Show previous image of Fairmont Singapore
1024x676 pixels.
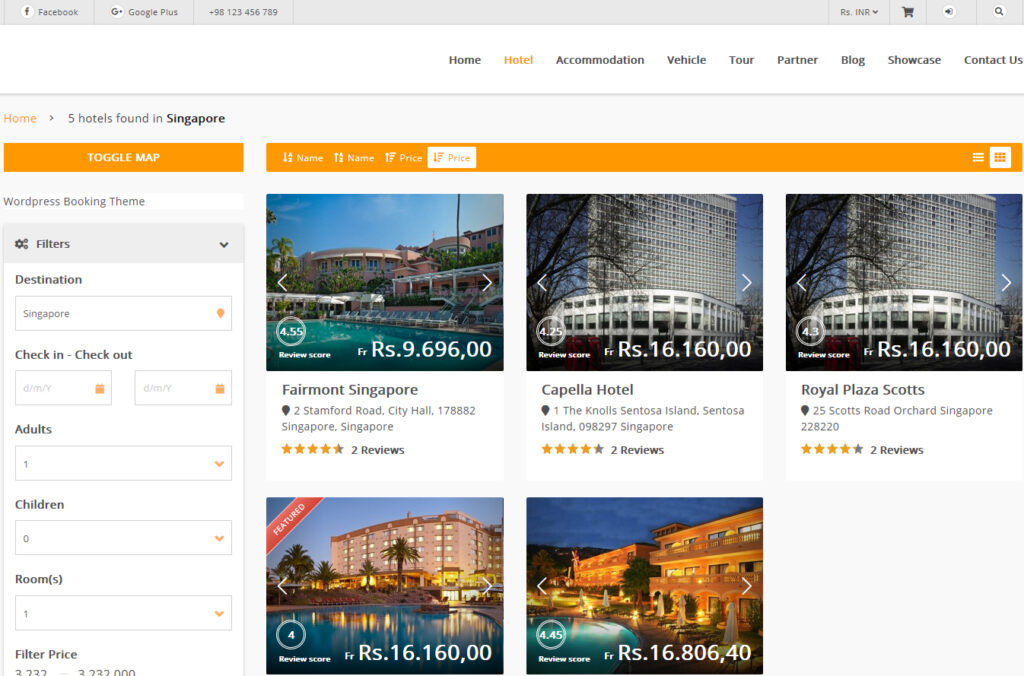[x=282, y=283]
